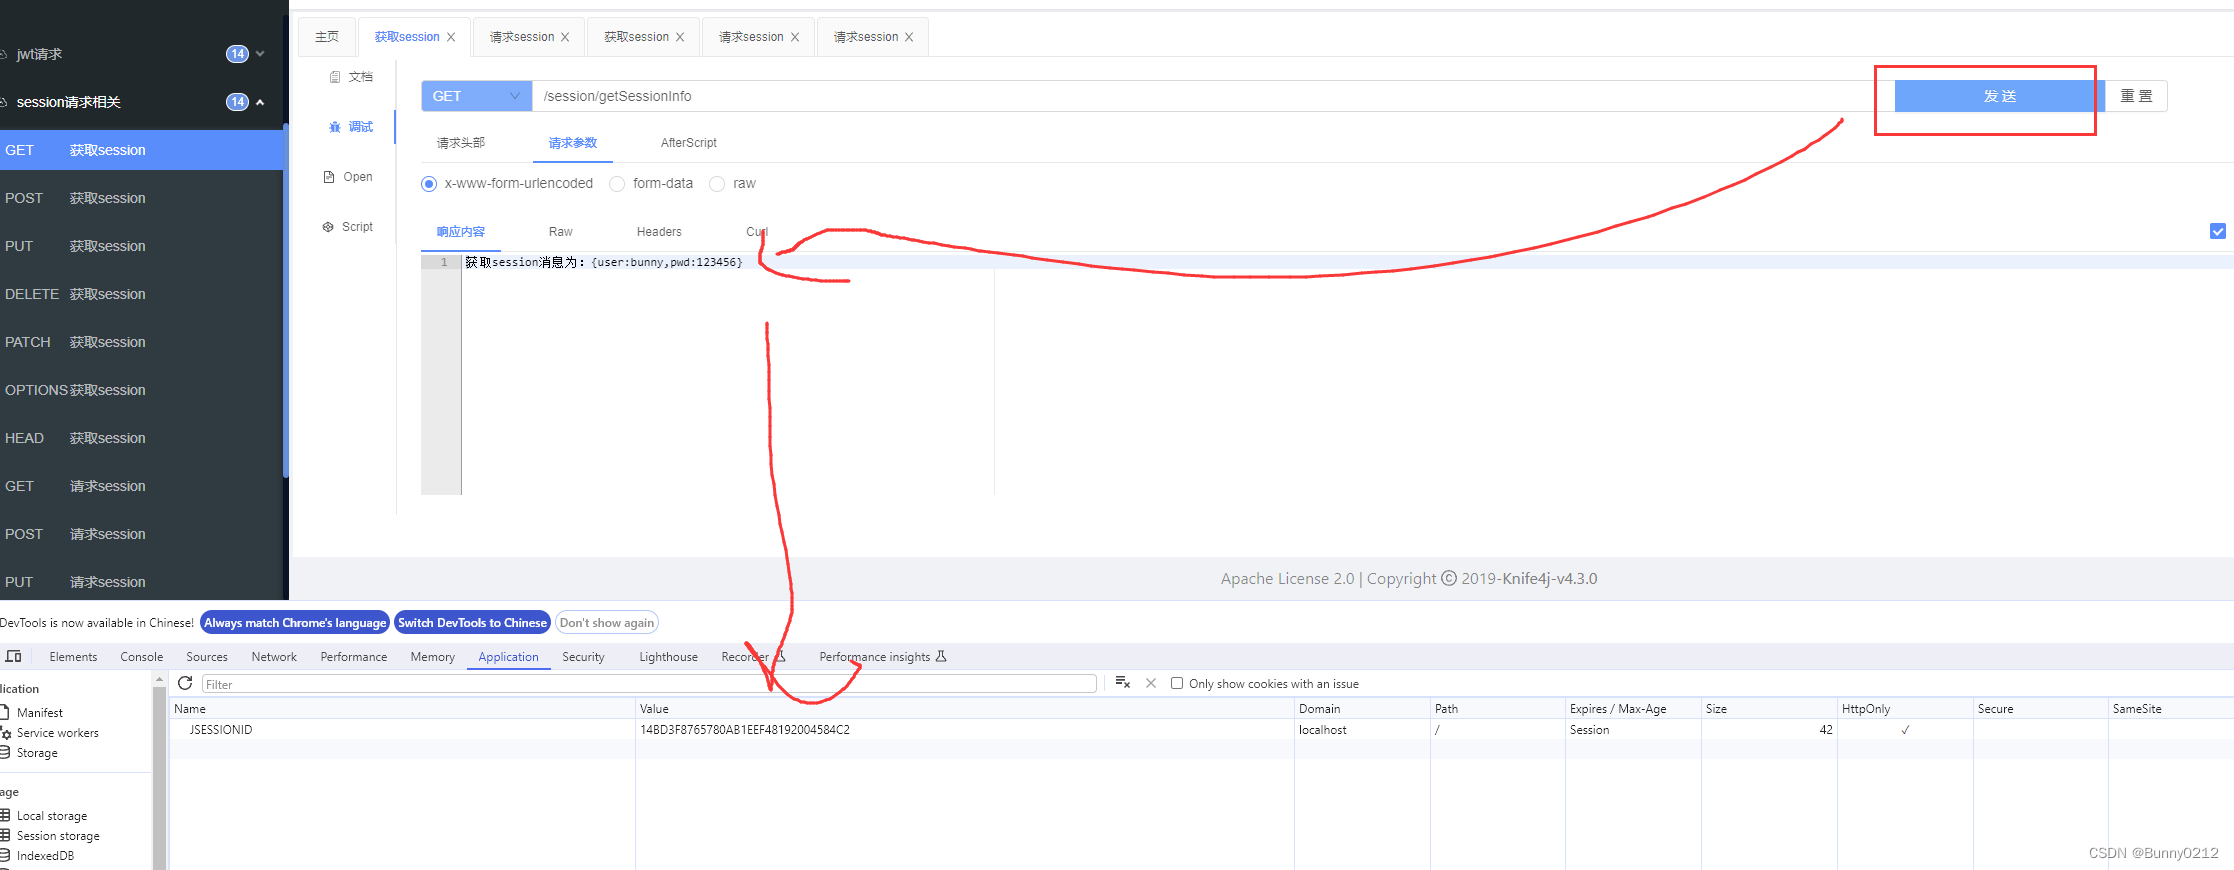Open the 响应内容 response tab
Image resolution: width=2234 pixels, height=870 pixels.
[x=461, y=232]
